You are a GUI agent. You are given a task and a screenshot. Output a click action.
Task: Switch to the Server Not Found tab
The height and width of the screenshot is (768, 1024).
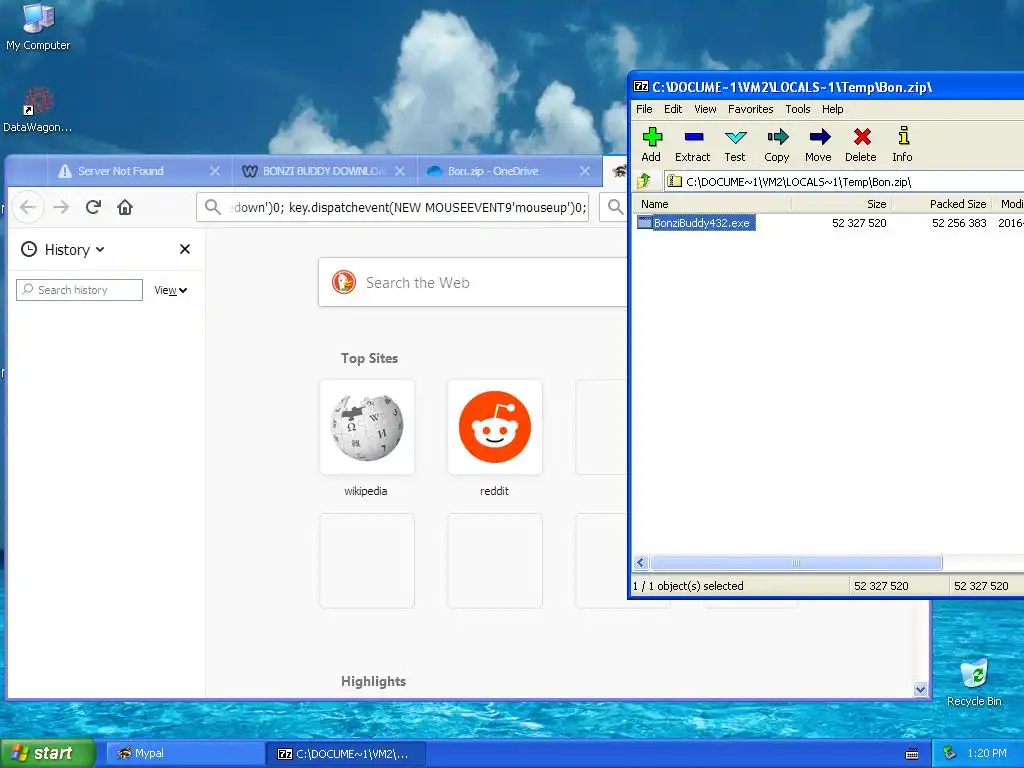point(139,171)
